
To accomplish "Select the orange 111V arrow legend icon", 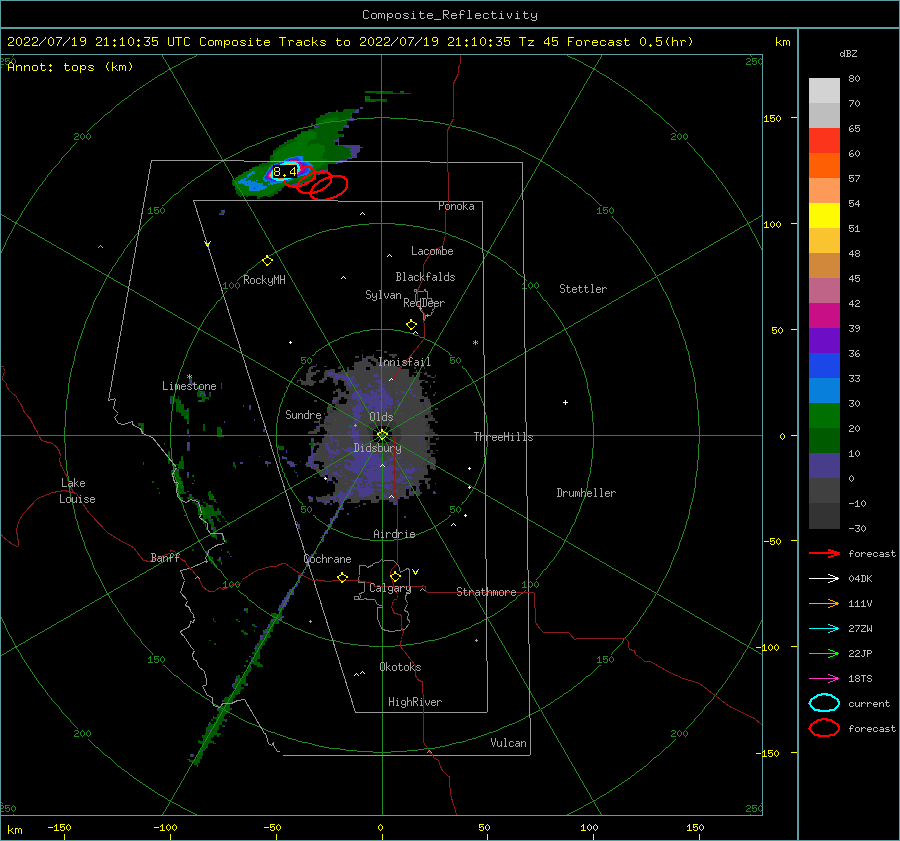I will (x=824, y=603).
